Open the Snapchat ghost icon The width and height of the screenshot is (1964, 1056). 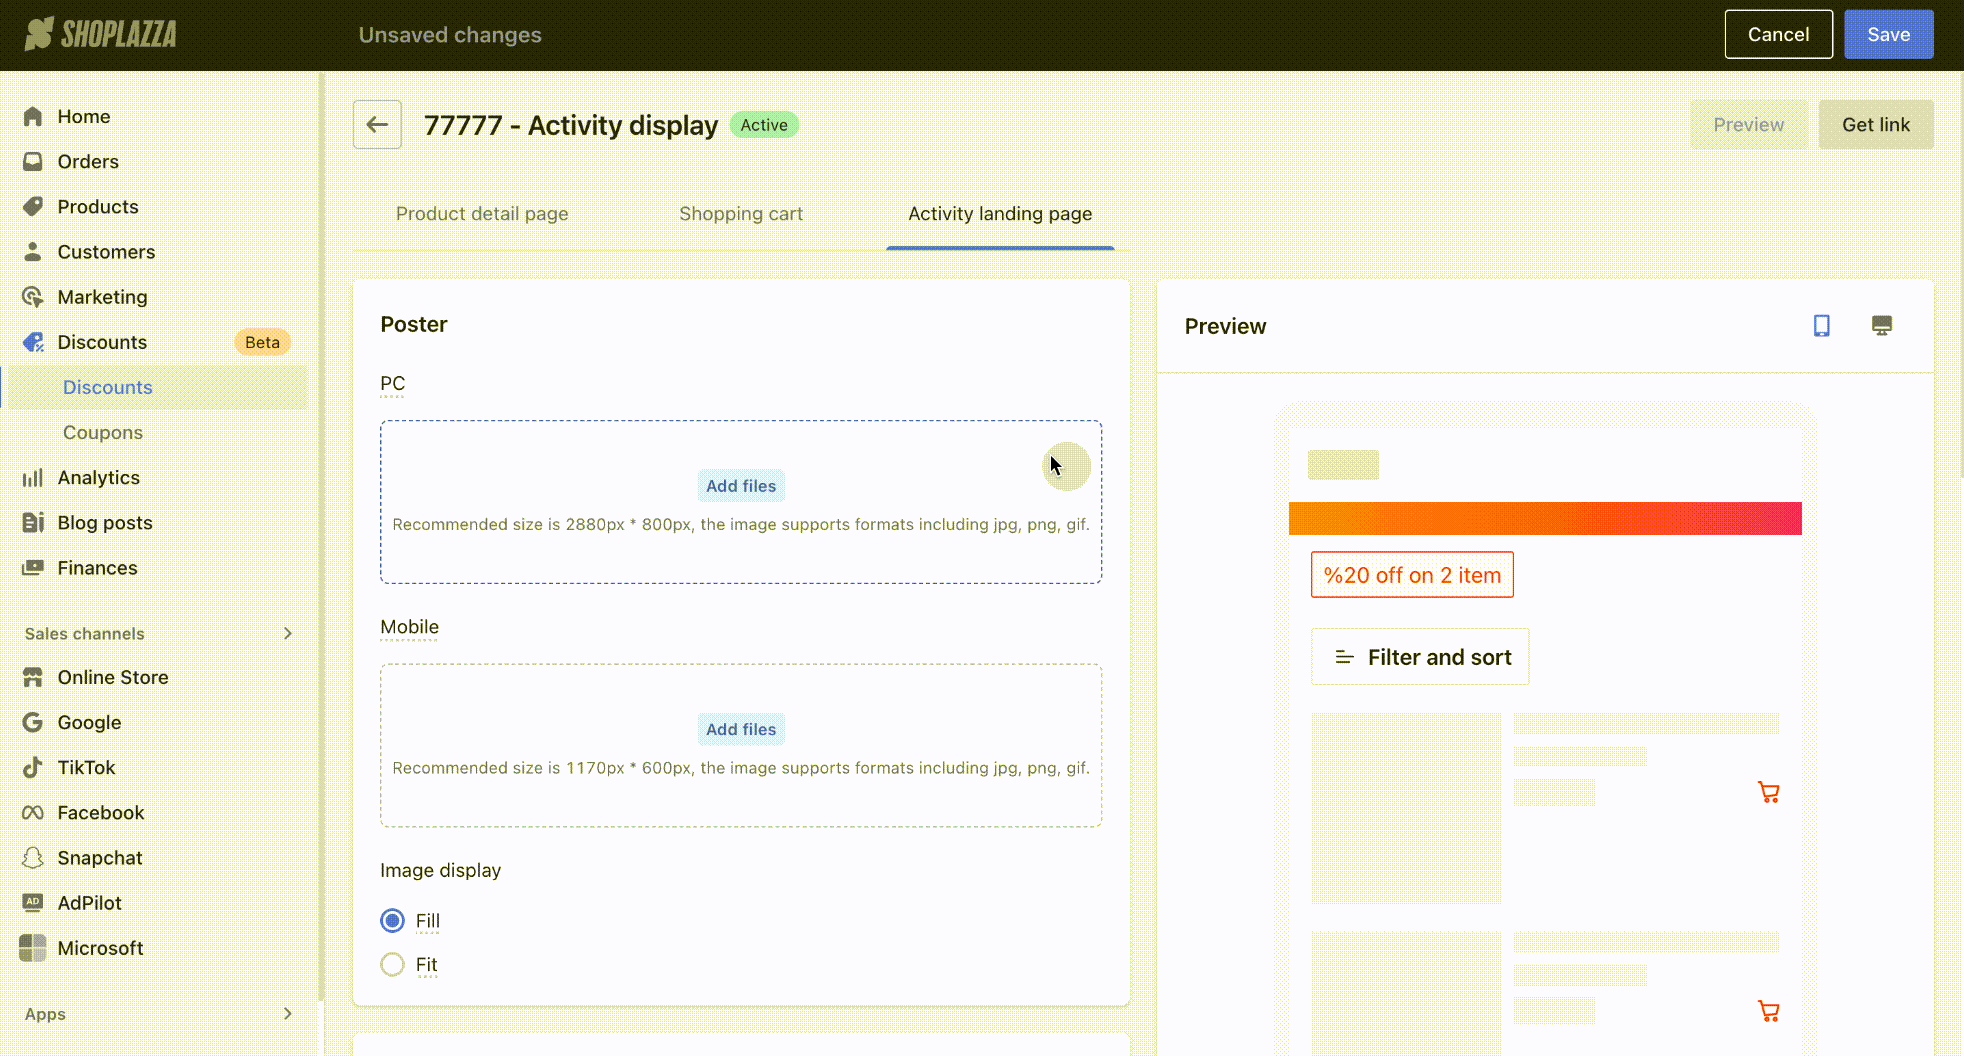pos(33,858)
